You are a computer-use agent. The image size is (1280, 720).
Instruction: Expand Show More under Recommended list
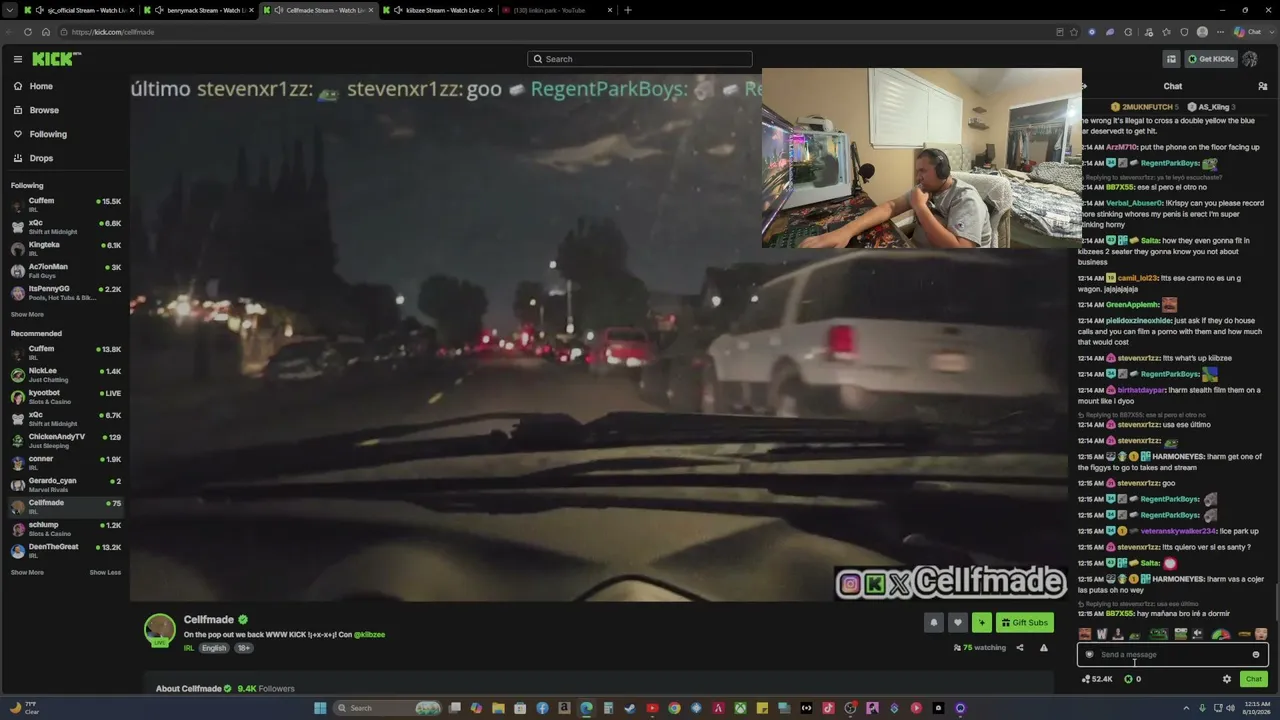27,573
